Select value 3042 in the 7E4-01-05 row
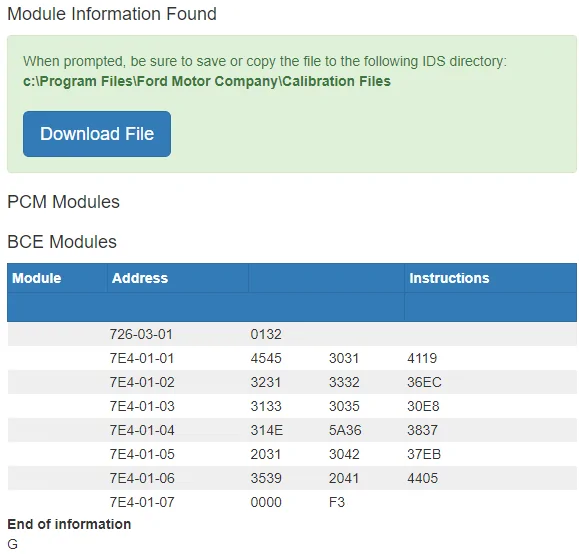The width and height of the screenshot is (579, 554). click(344, 454)
